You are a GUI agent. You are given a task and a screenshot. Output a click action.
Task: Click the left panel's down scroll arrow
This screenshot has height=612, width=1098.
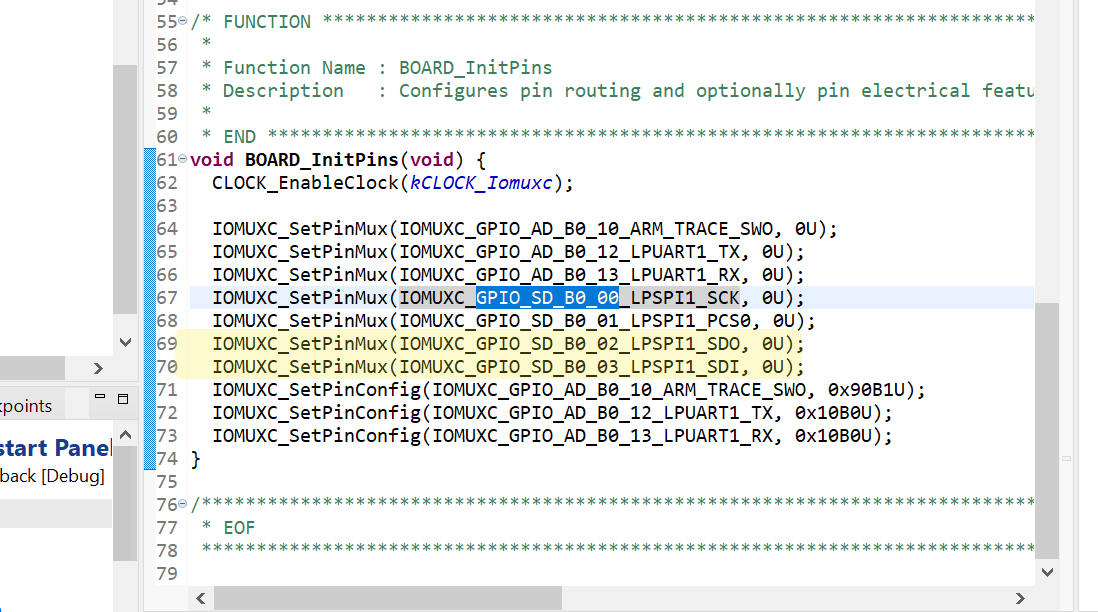point(124,342)
